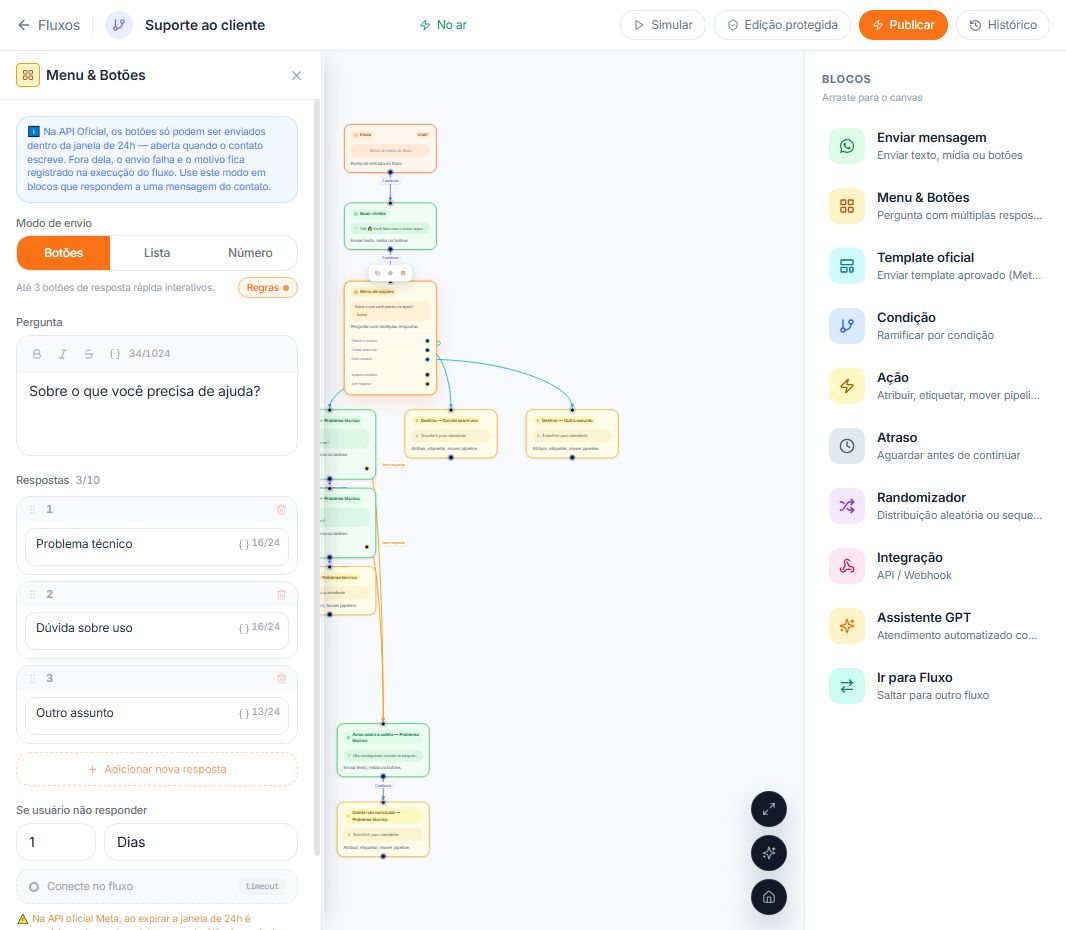Viewport: 1066px width, 930px height.
Task: Select the Botões send mode
Action: [x=63, y=253]
